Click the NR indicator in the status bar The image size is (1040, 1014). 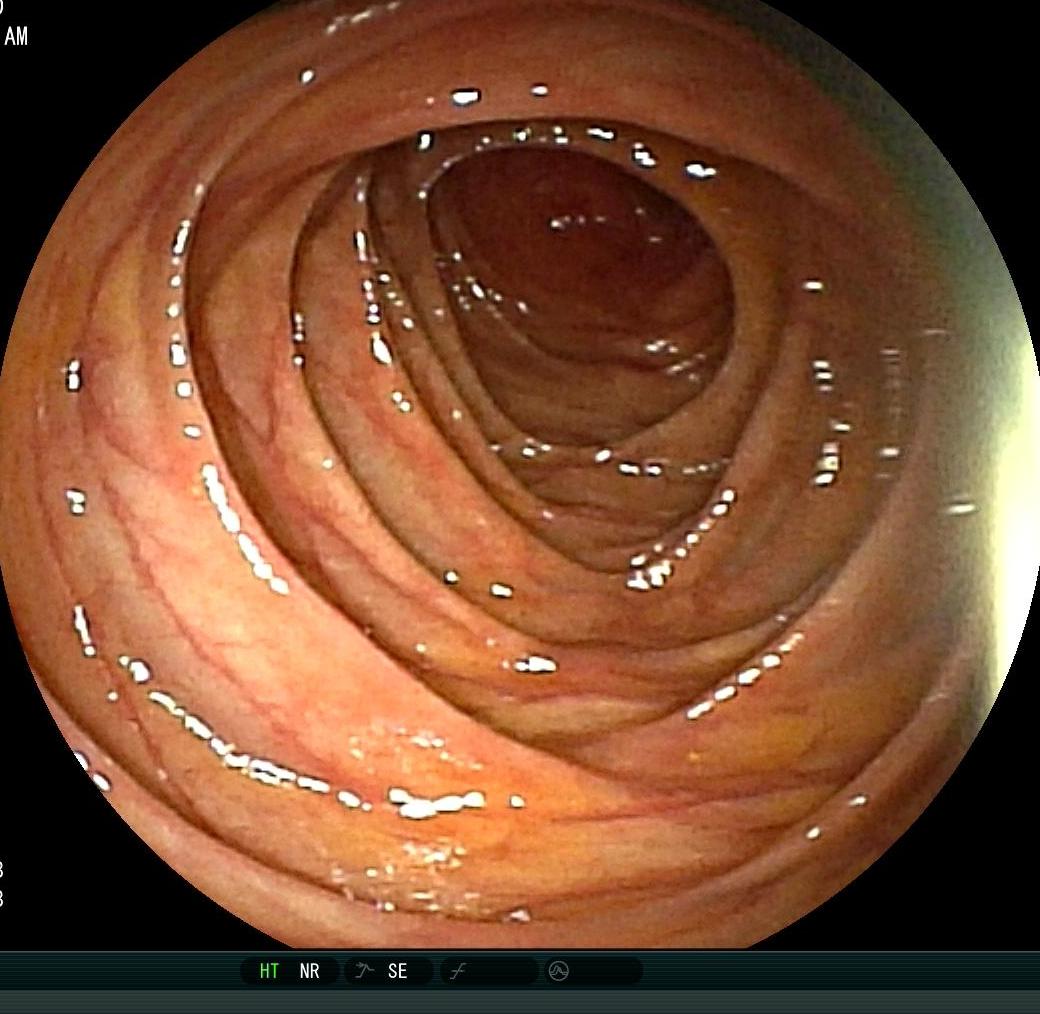tap(309, 971)
